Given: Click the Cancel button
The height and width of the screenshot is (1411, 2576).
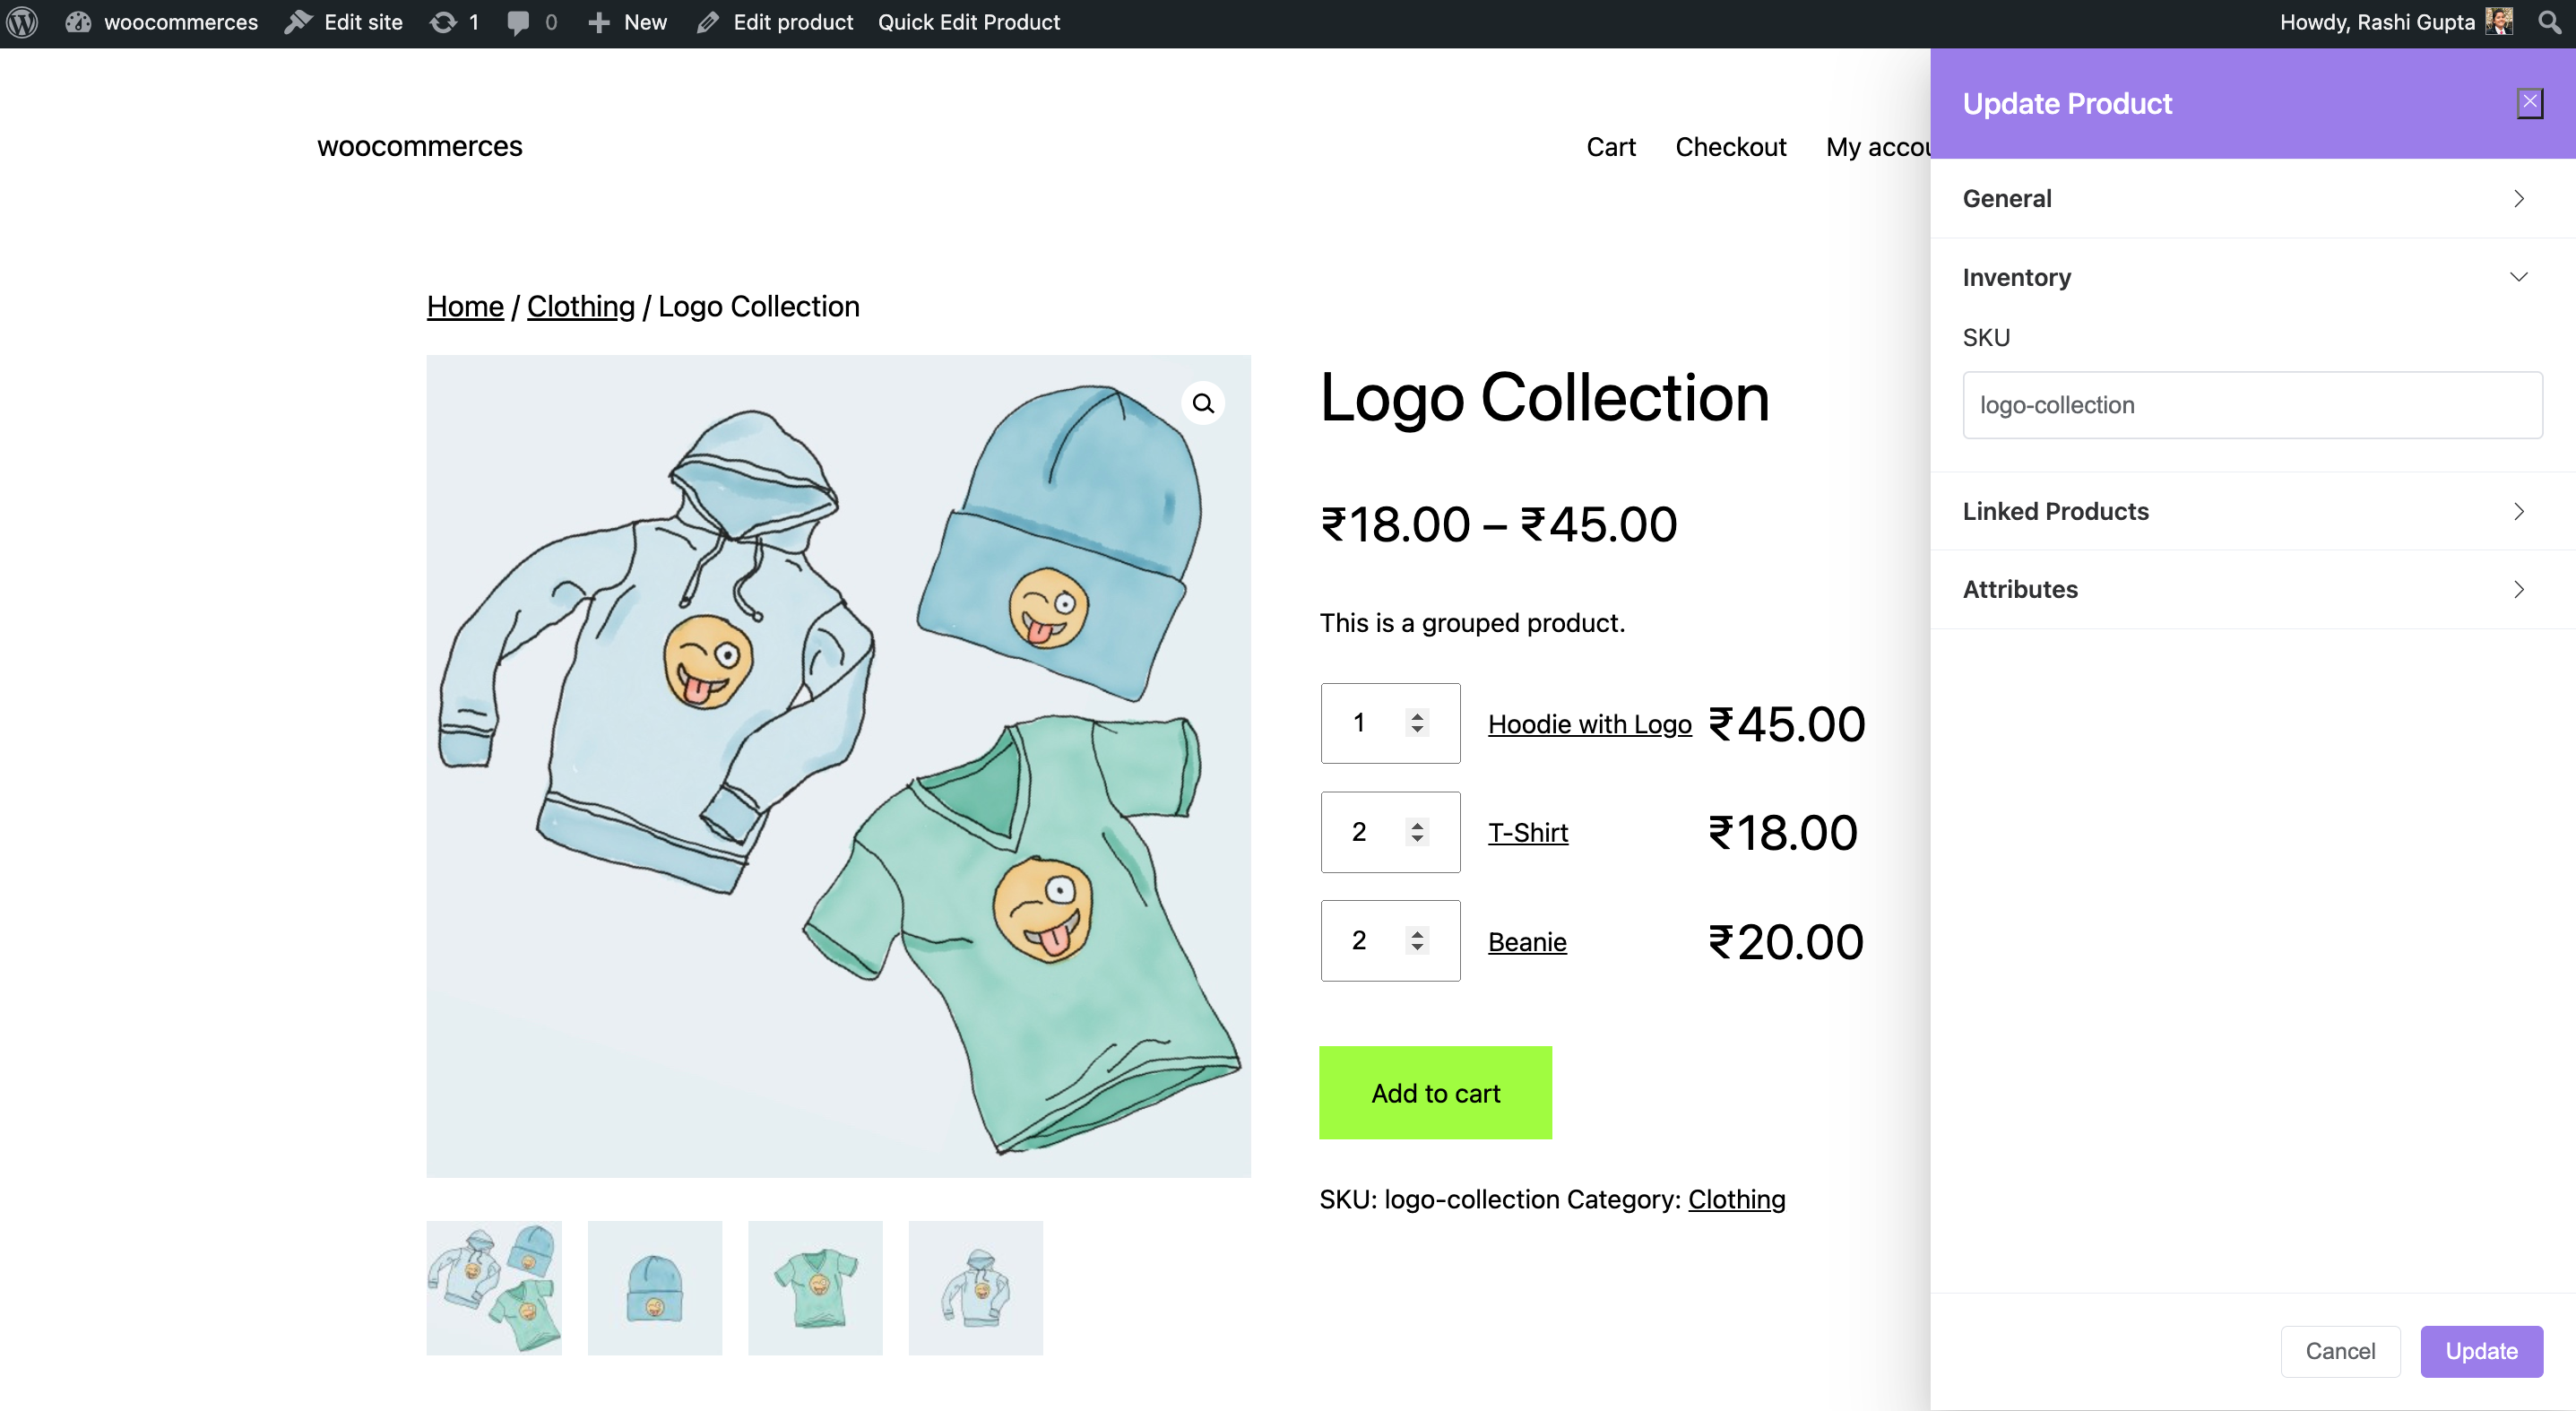Looking at the screenshot, I should coord(2340,1351).
